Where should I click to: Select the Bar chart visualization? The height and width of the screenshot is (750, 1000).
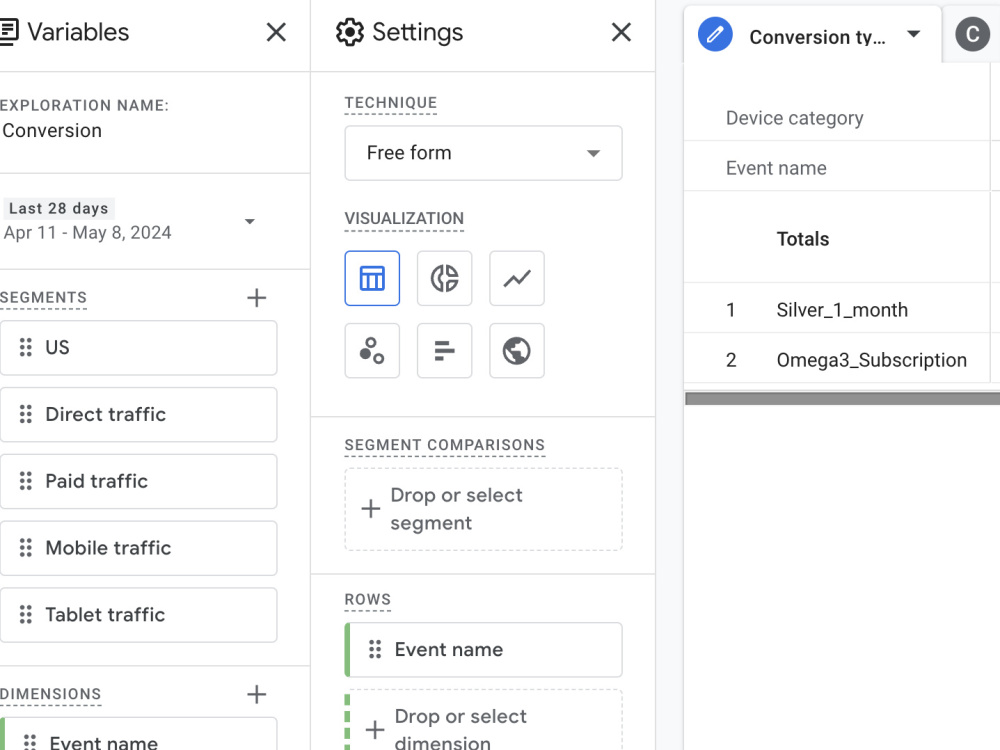click(x=445, y=350)
